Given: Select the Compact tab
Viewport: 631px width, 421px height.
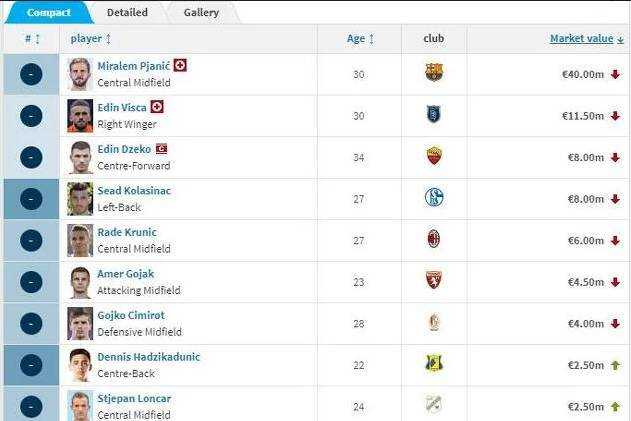Looking at the screenshot, I should click(48, 13).
